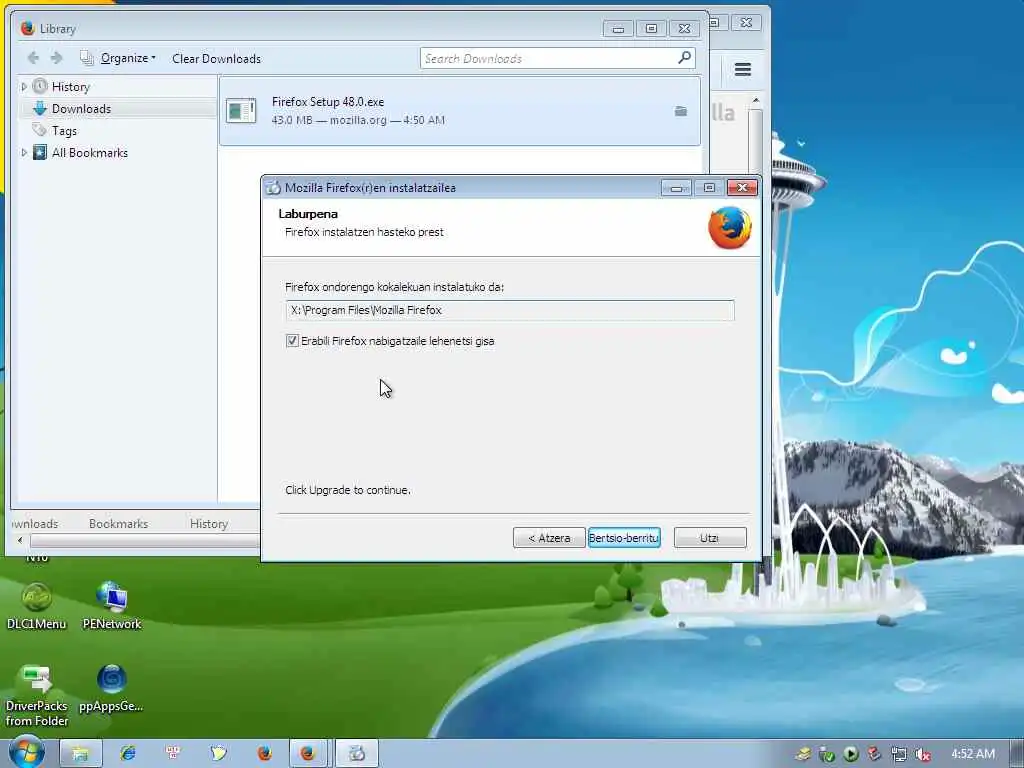1024x768 pixels.
Task: Select All Bookmarks in sidebar
Action: click(89, 153)
